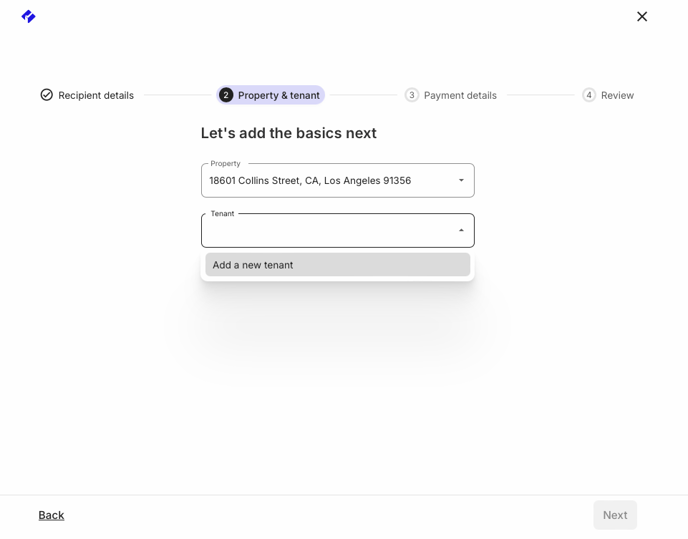Go Back to the previous step
This screenshot has width=688, height=539.
[51, 515]
